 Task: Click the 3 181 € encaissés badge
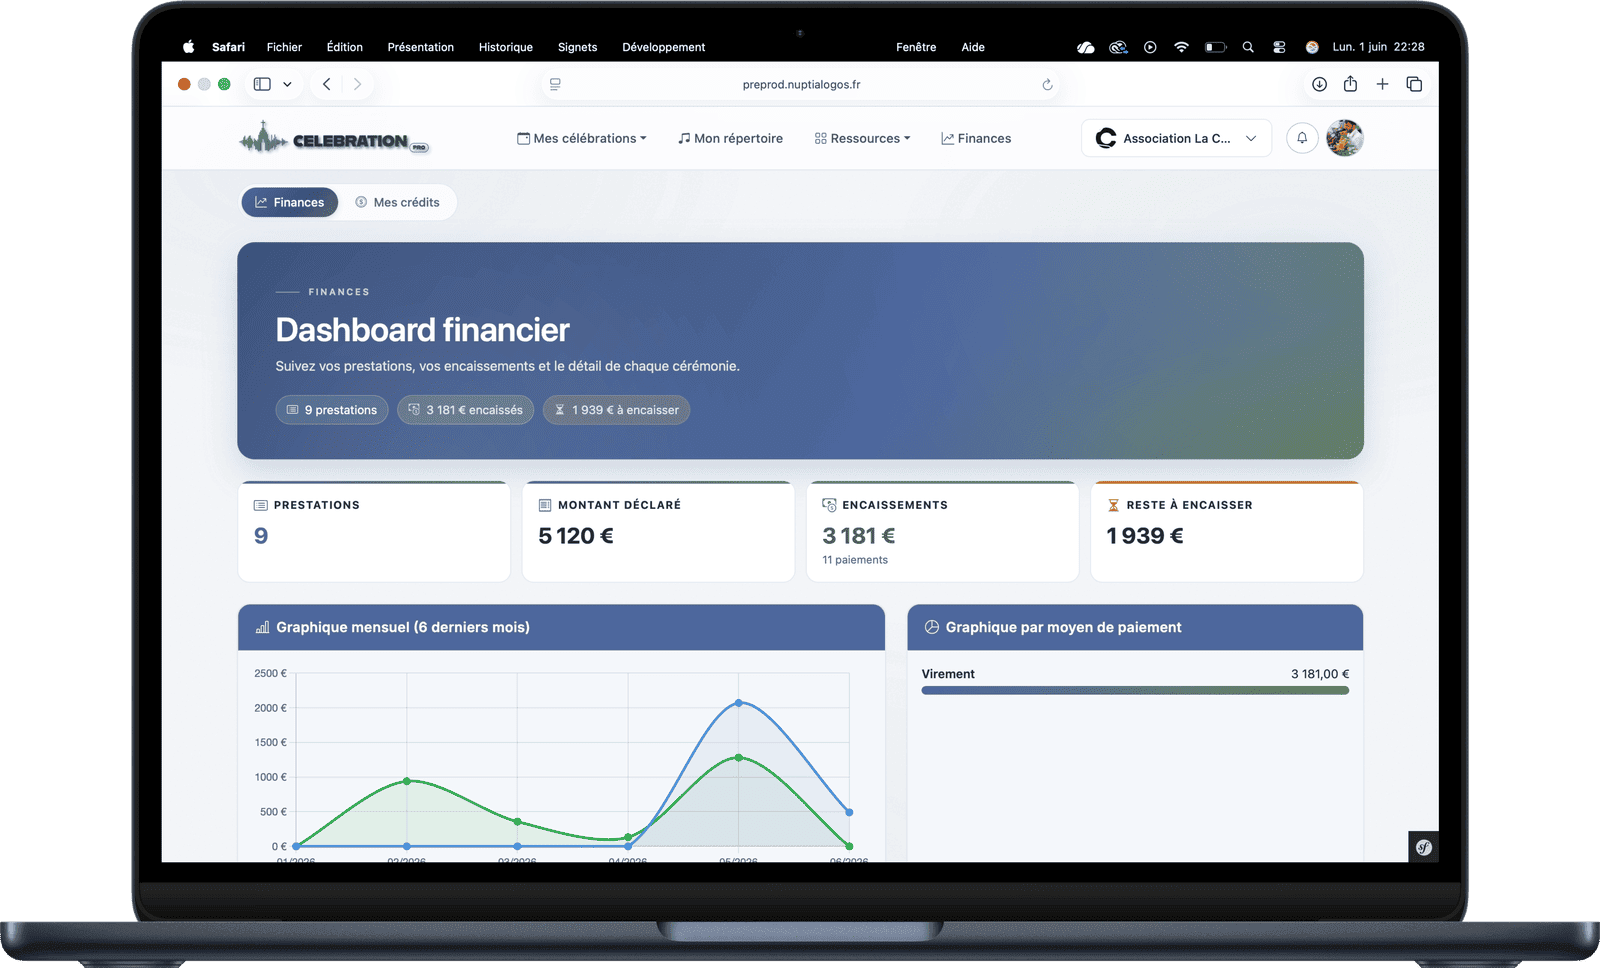tap(465, 410)
